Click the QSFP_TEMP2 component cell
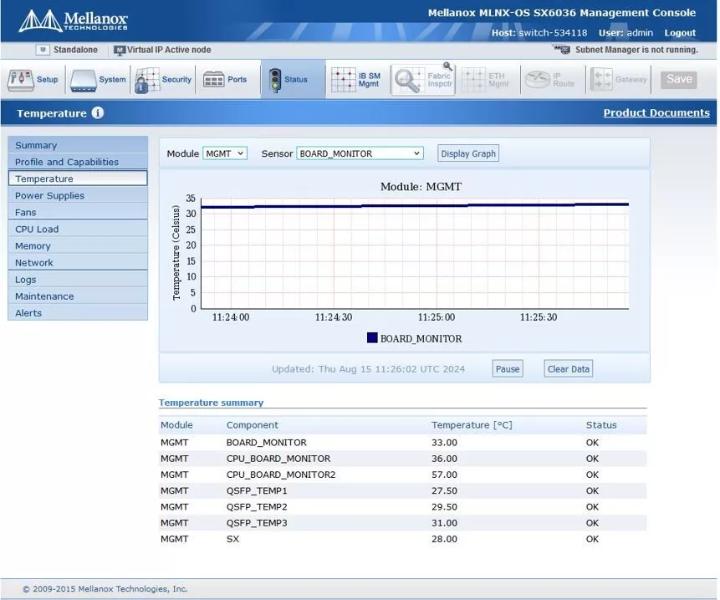Viewport: 720px width, 600px height. coord(257,507)
